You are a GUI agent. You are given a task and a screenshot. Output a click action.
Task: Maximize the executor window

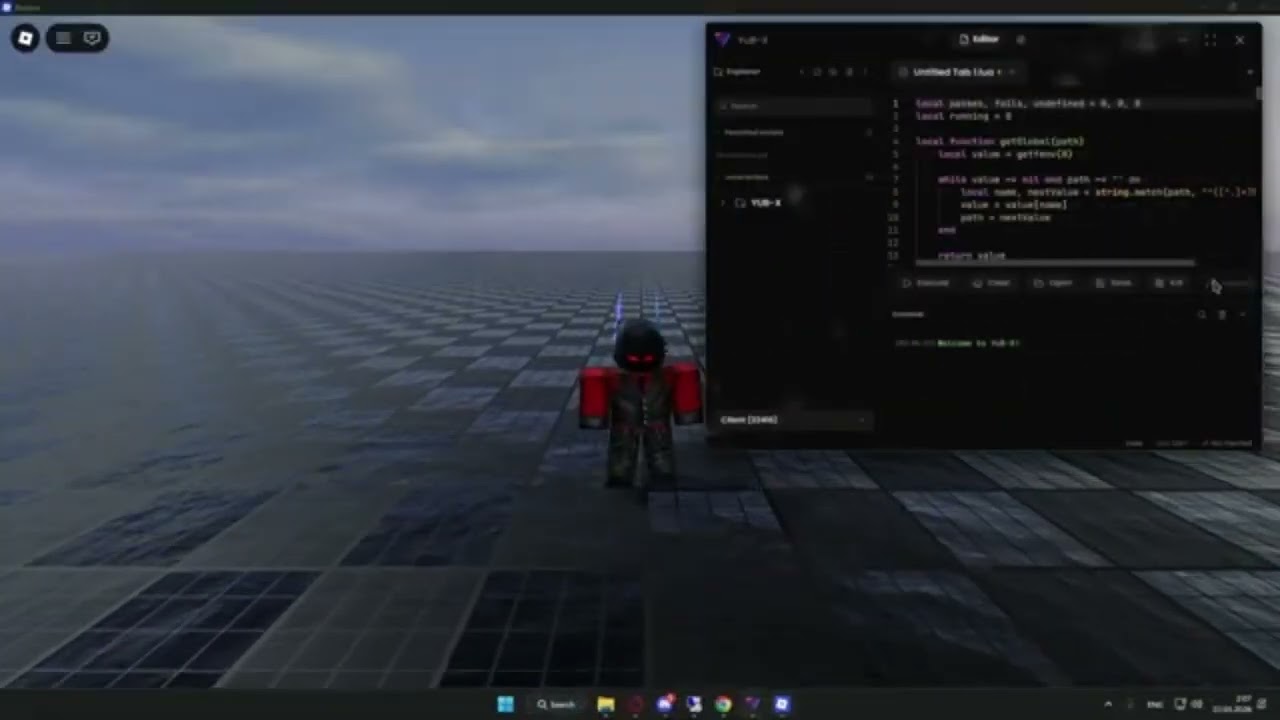pos(1211,40)
